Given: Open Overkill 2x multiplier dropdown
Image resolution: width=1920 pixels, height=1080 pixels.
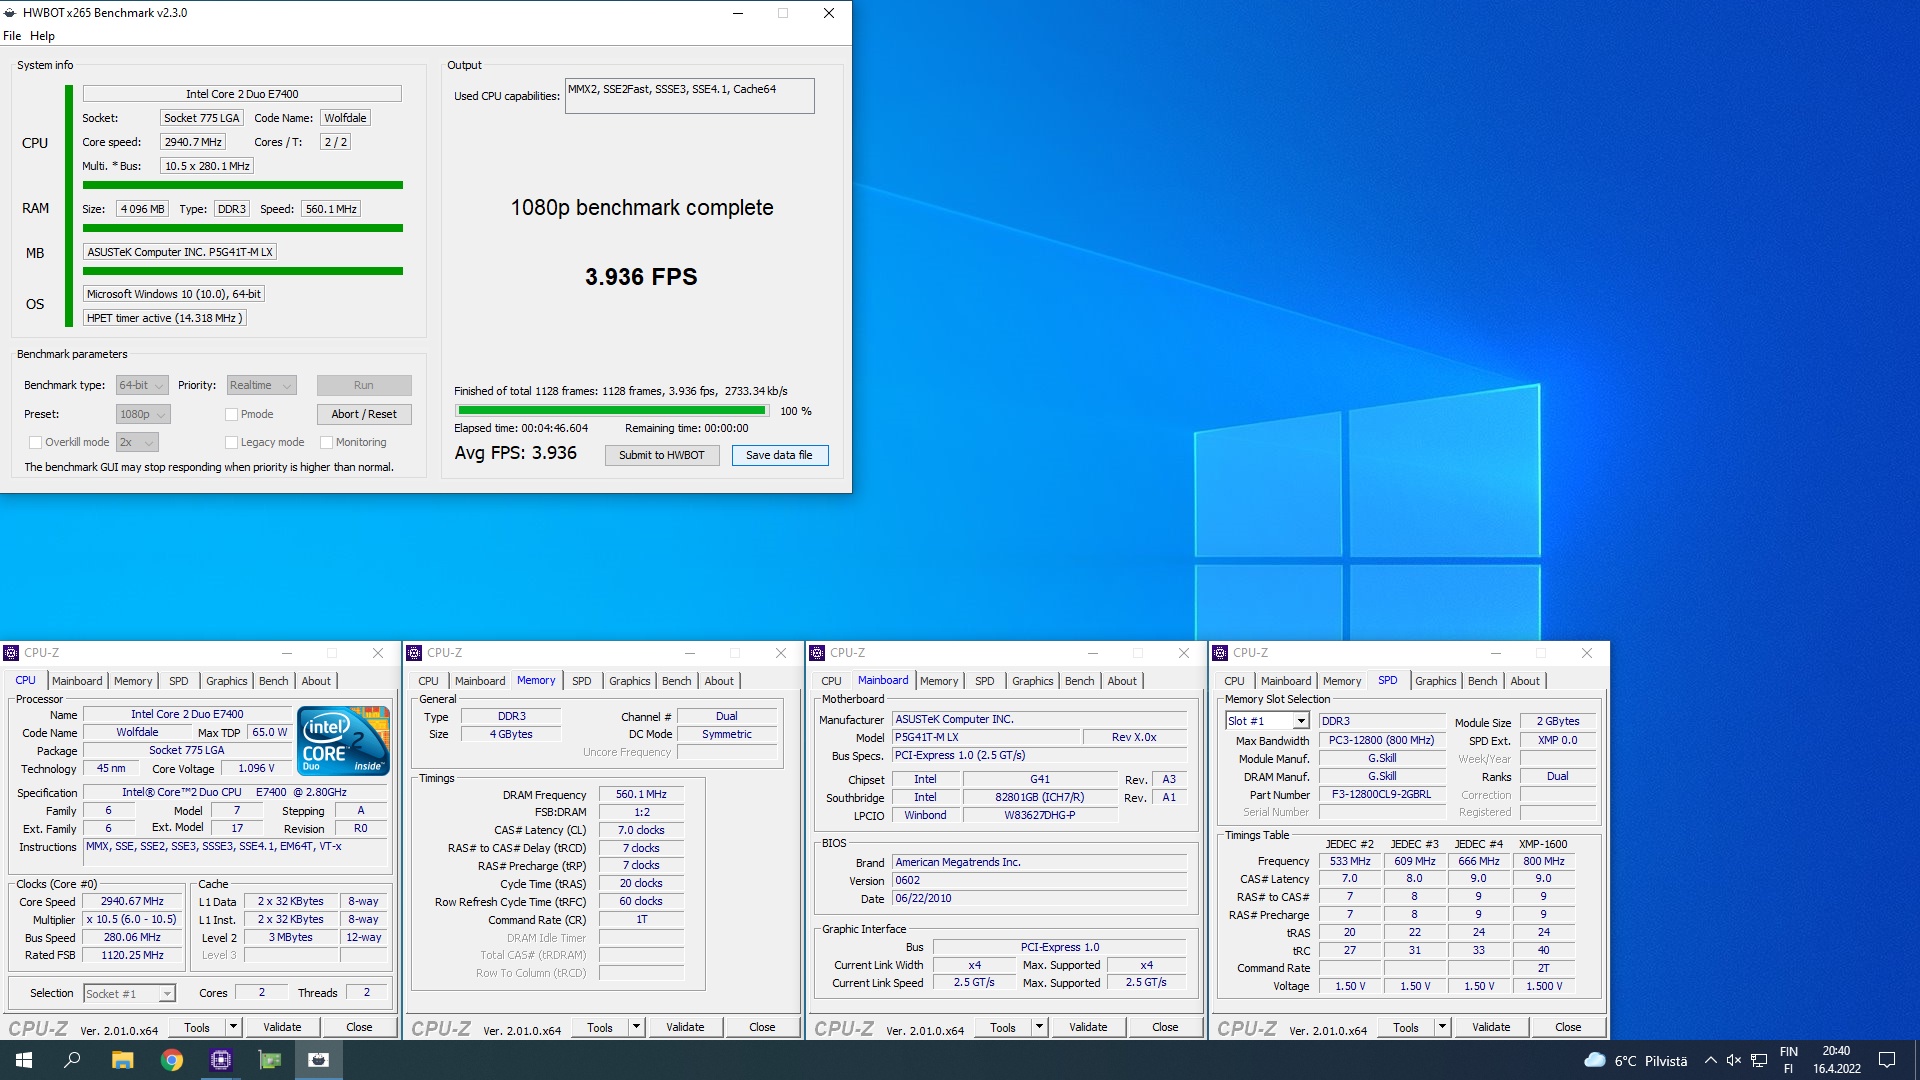Looking at the screenshot, I should coord(137,442).
